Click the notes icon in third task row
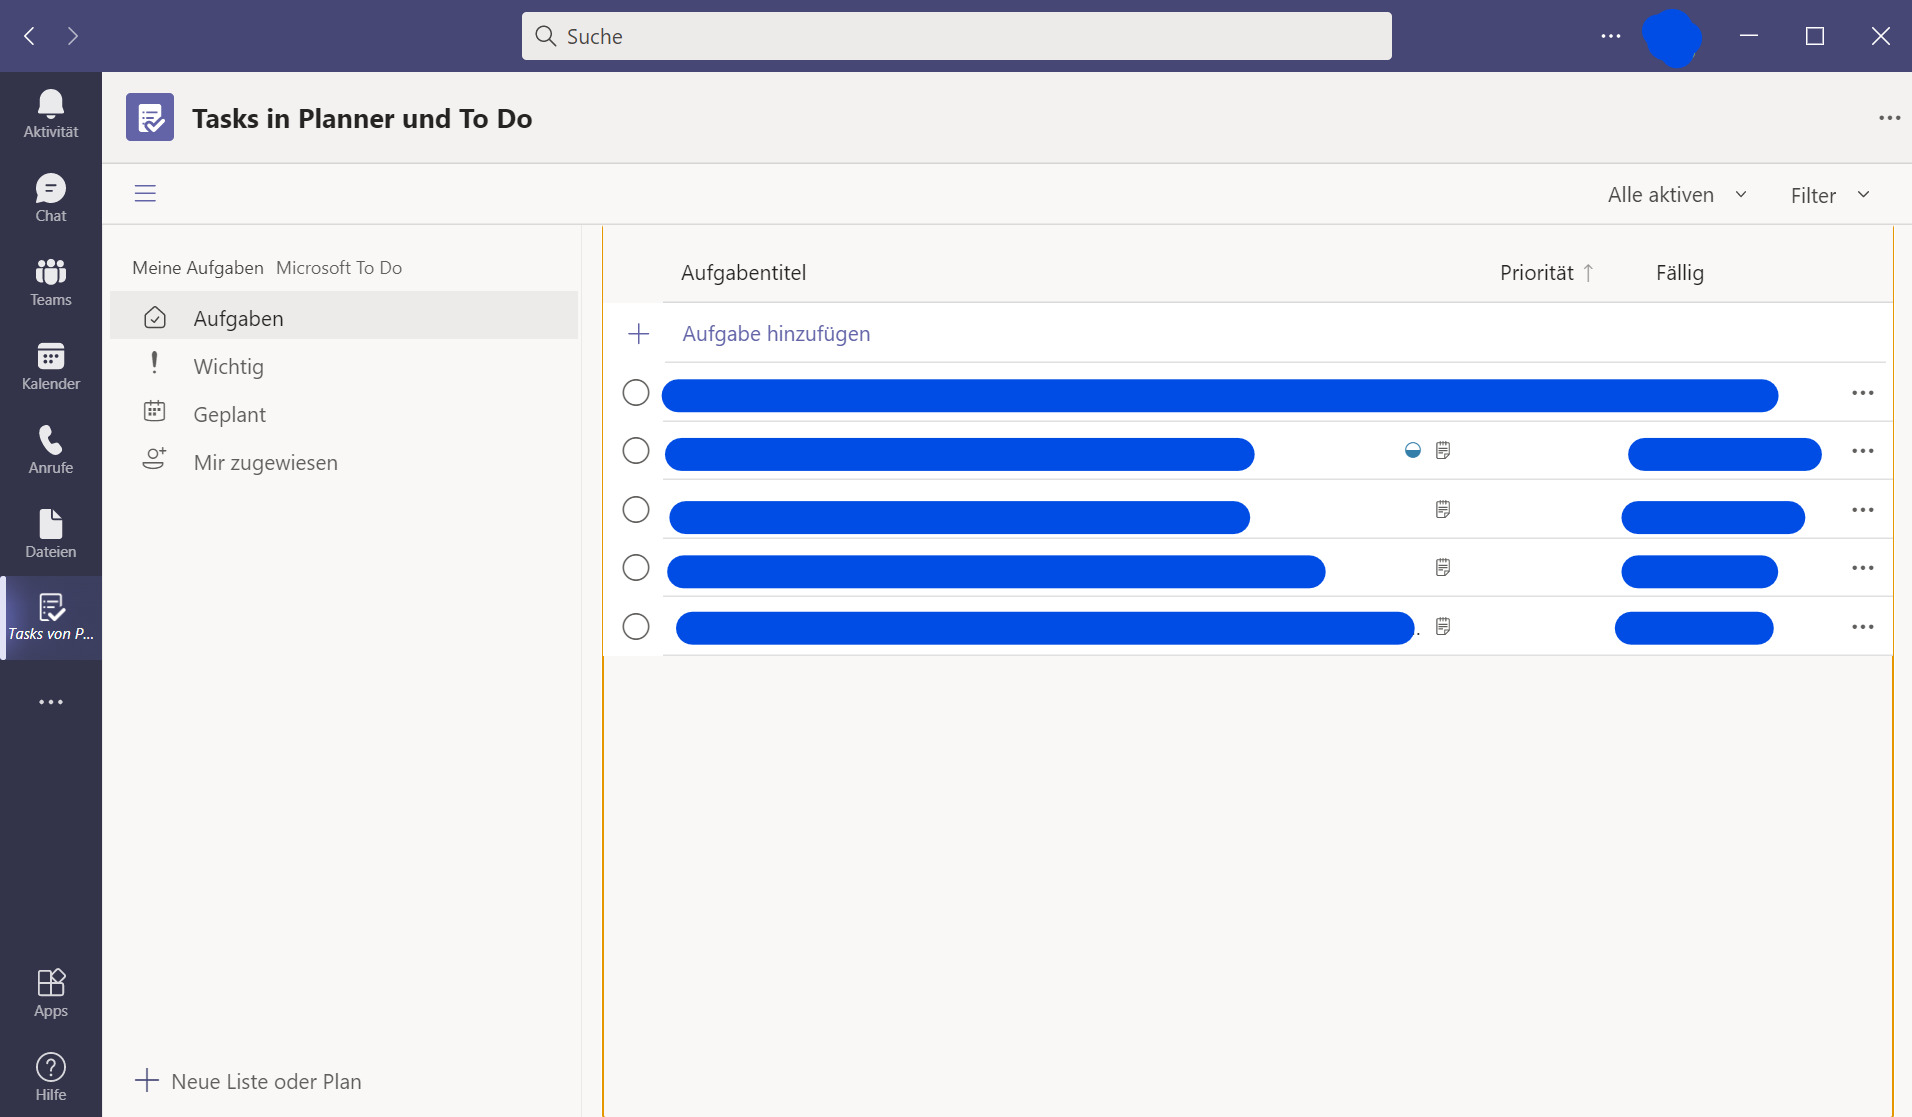Viewport: 1912px width, 1117px height. (x=1443, y=509)
